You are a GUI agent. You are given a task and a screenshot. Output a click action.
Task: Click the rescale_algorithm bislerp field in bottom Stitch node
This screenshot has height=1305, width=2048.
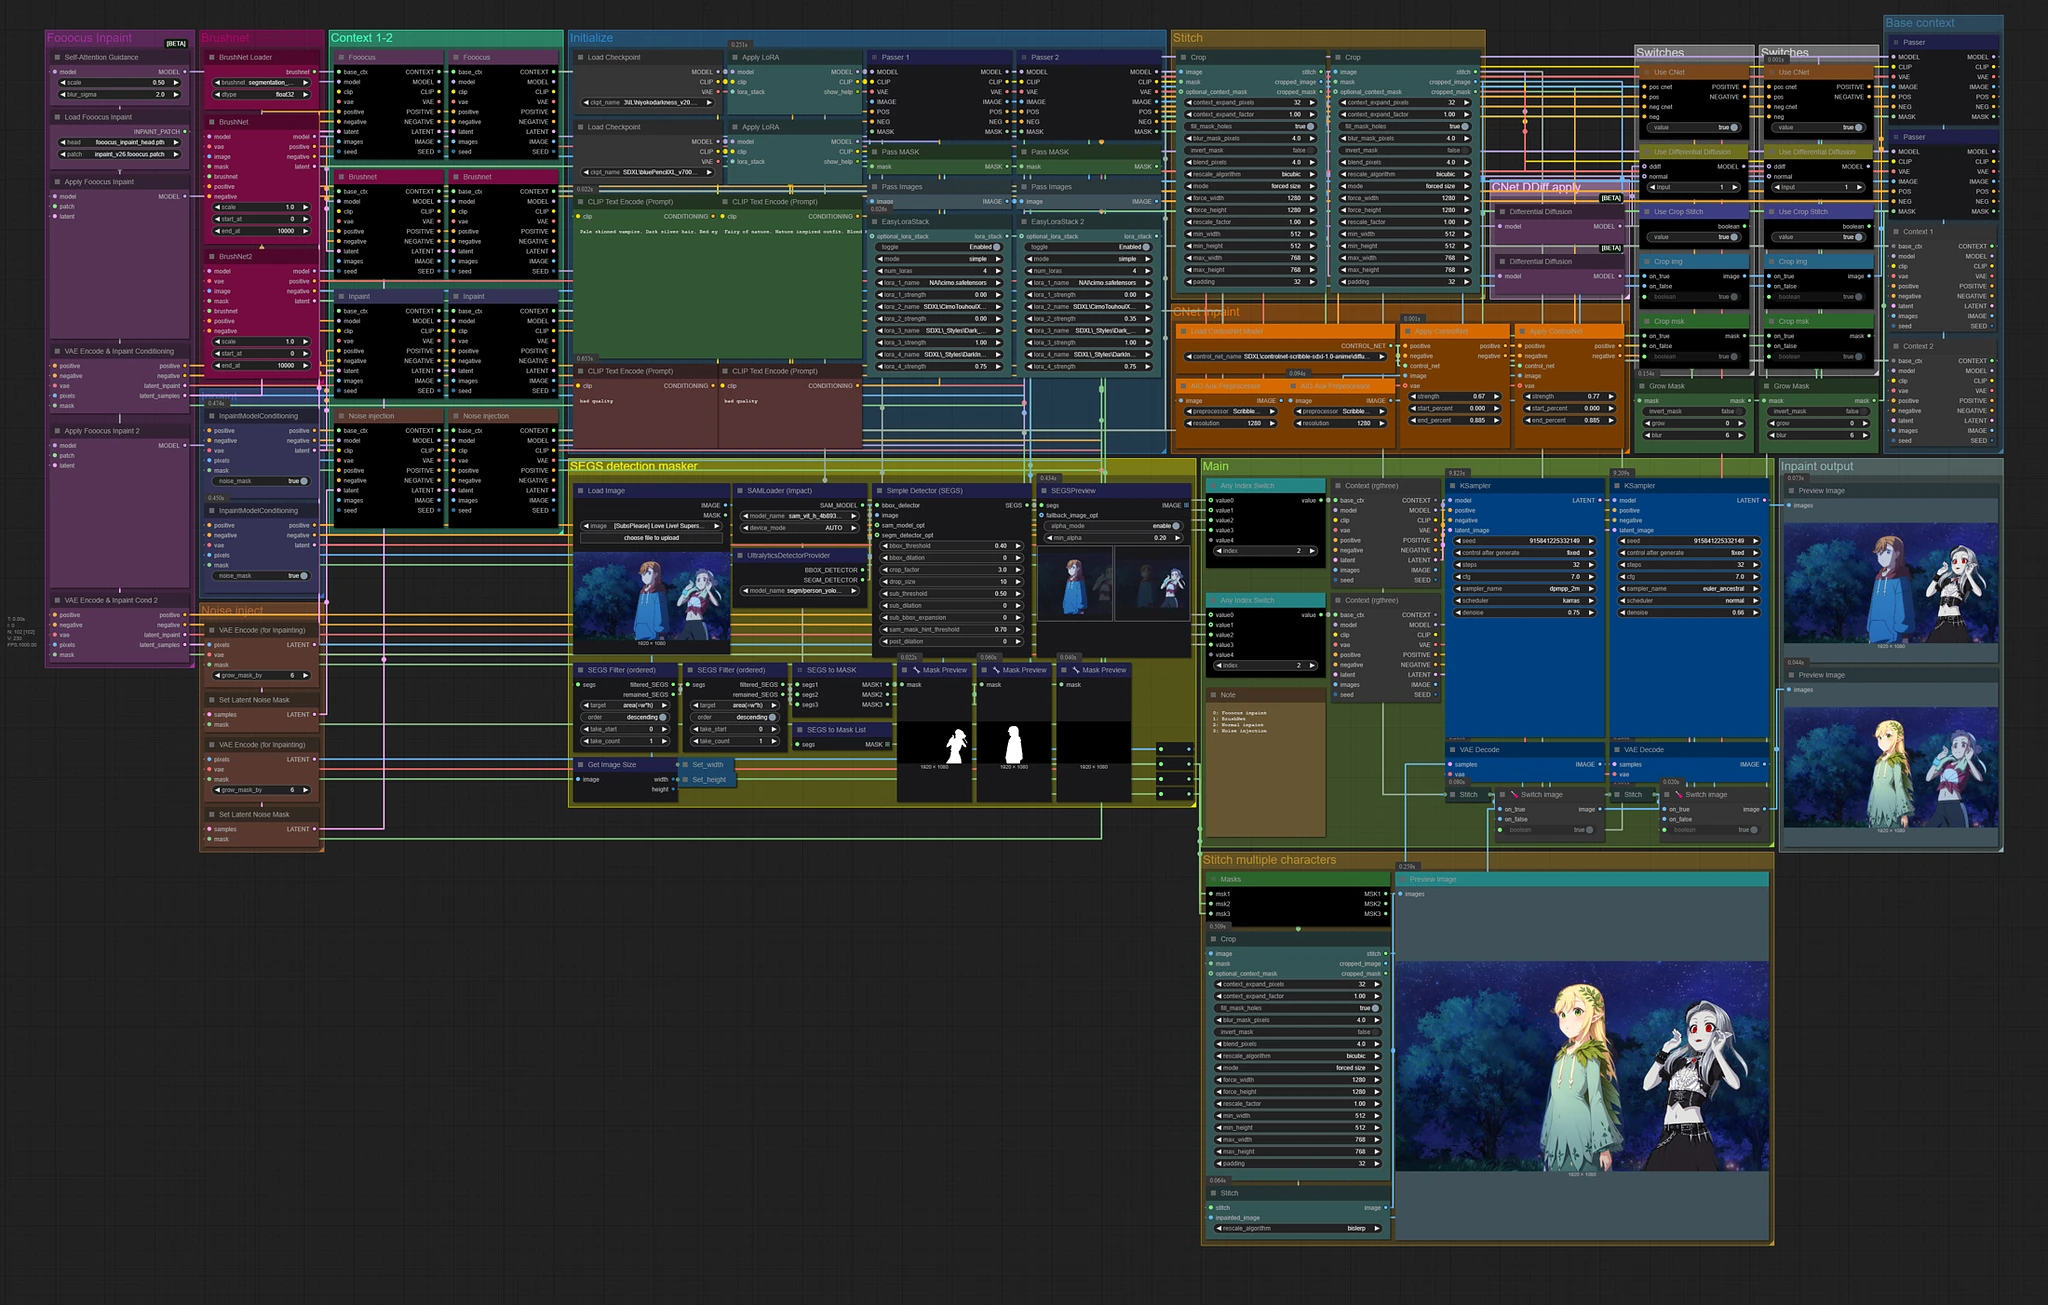[1298, 1228]
